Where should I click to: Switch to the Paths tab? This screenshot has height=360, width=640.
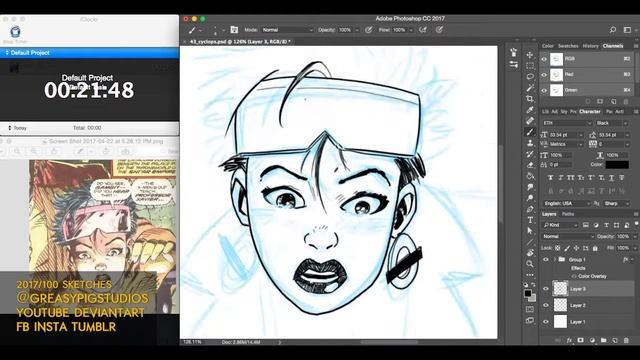[568, 214]
